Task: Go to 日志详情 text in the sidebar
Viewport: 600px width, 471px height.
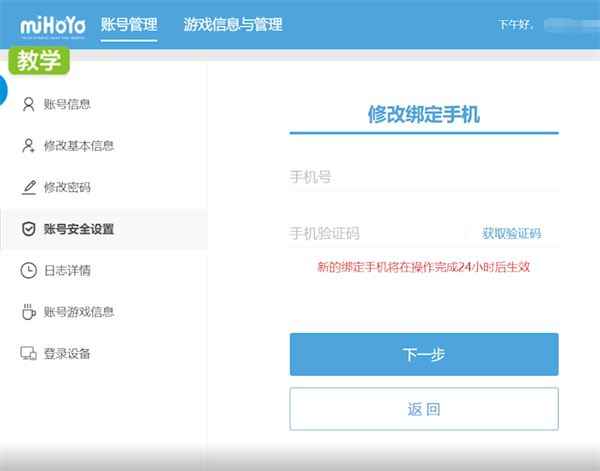Action: point(67,270)
